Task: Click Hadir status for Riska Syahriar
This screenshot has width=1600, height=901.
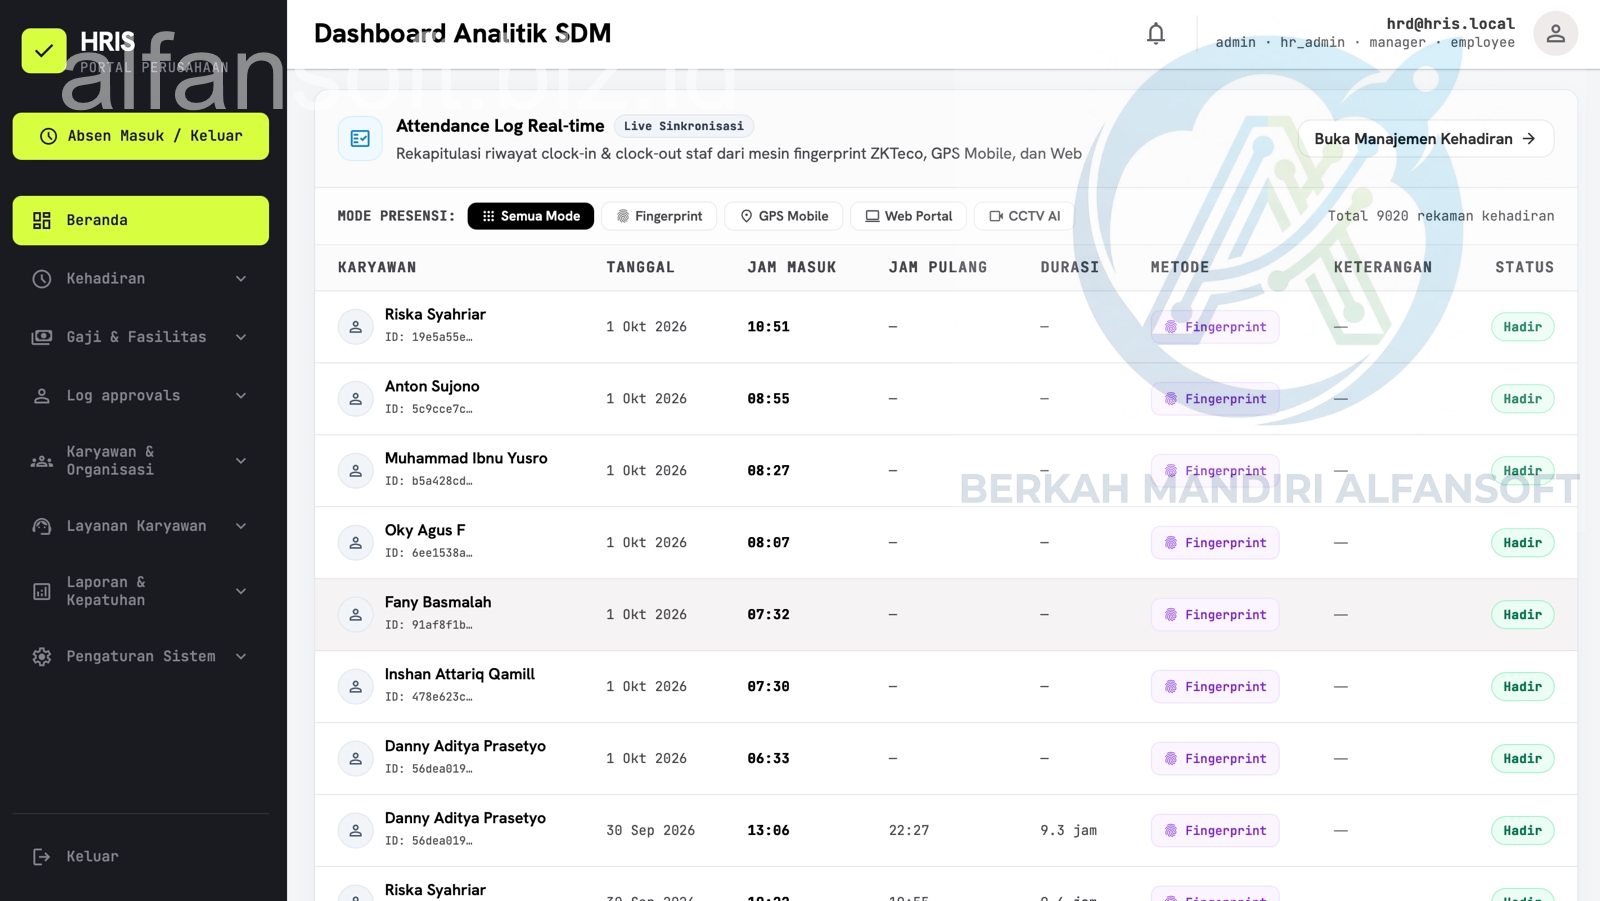Action: point(1522,327)
